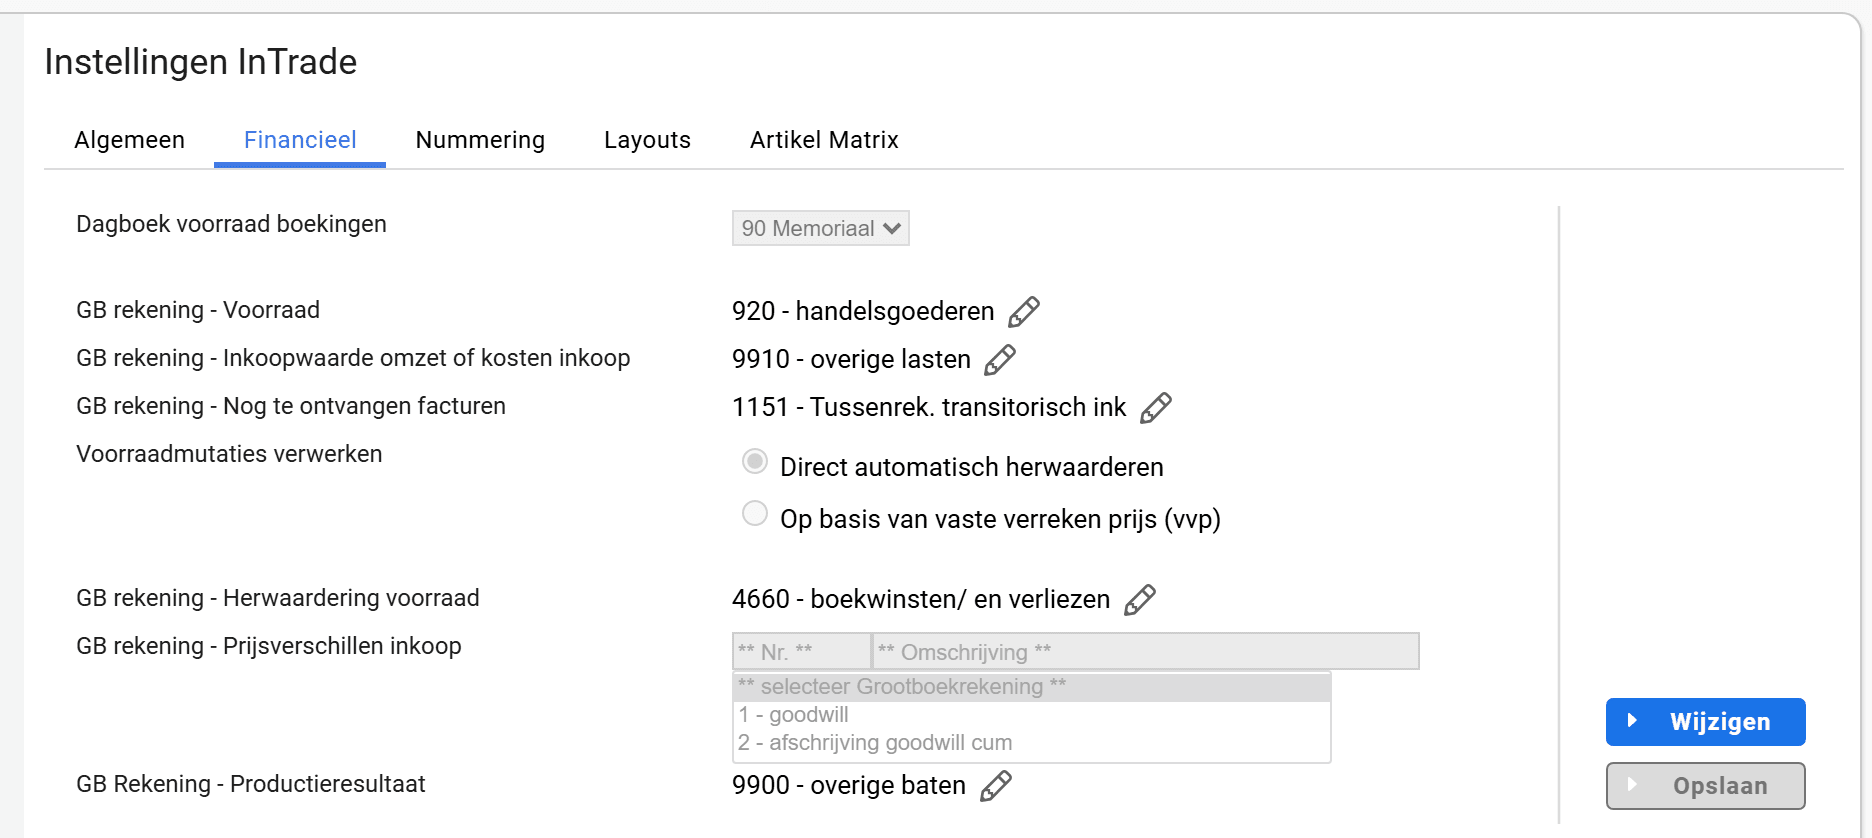Select the selecteer Grootboekrekening placeholder row
The height and width of the screenshot is (838, 1872).
pos(1032,687)
